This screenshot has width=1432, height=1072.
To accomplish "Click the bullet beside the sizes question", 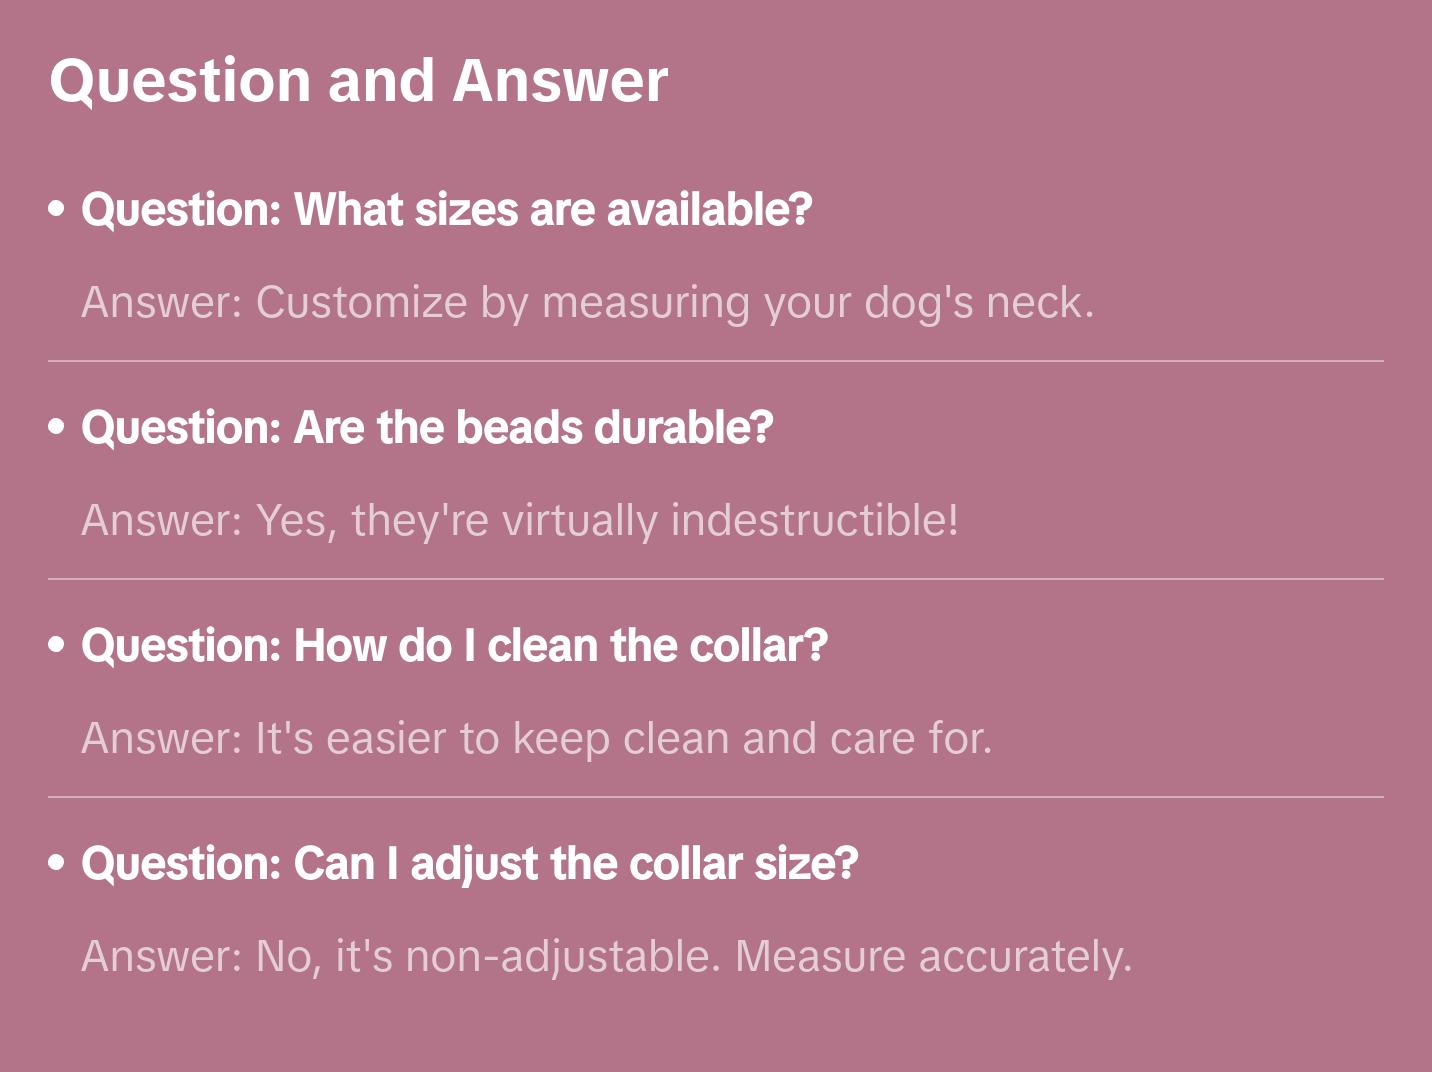I will pyautogui.click(x=57, y=209).
